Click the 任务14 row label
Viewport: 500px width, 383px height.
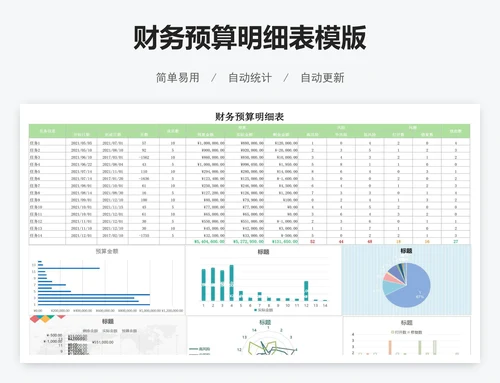(36, 235)
